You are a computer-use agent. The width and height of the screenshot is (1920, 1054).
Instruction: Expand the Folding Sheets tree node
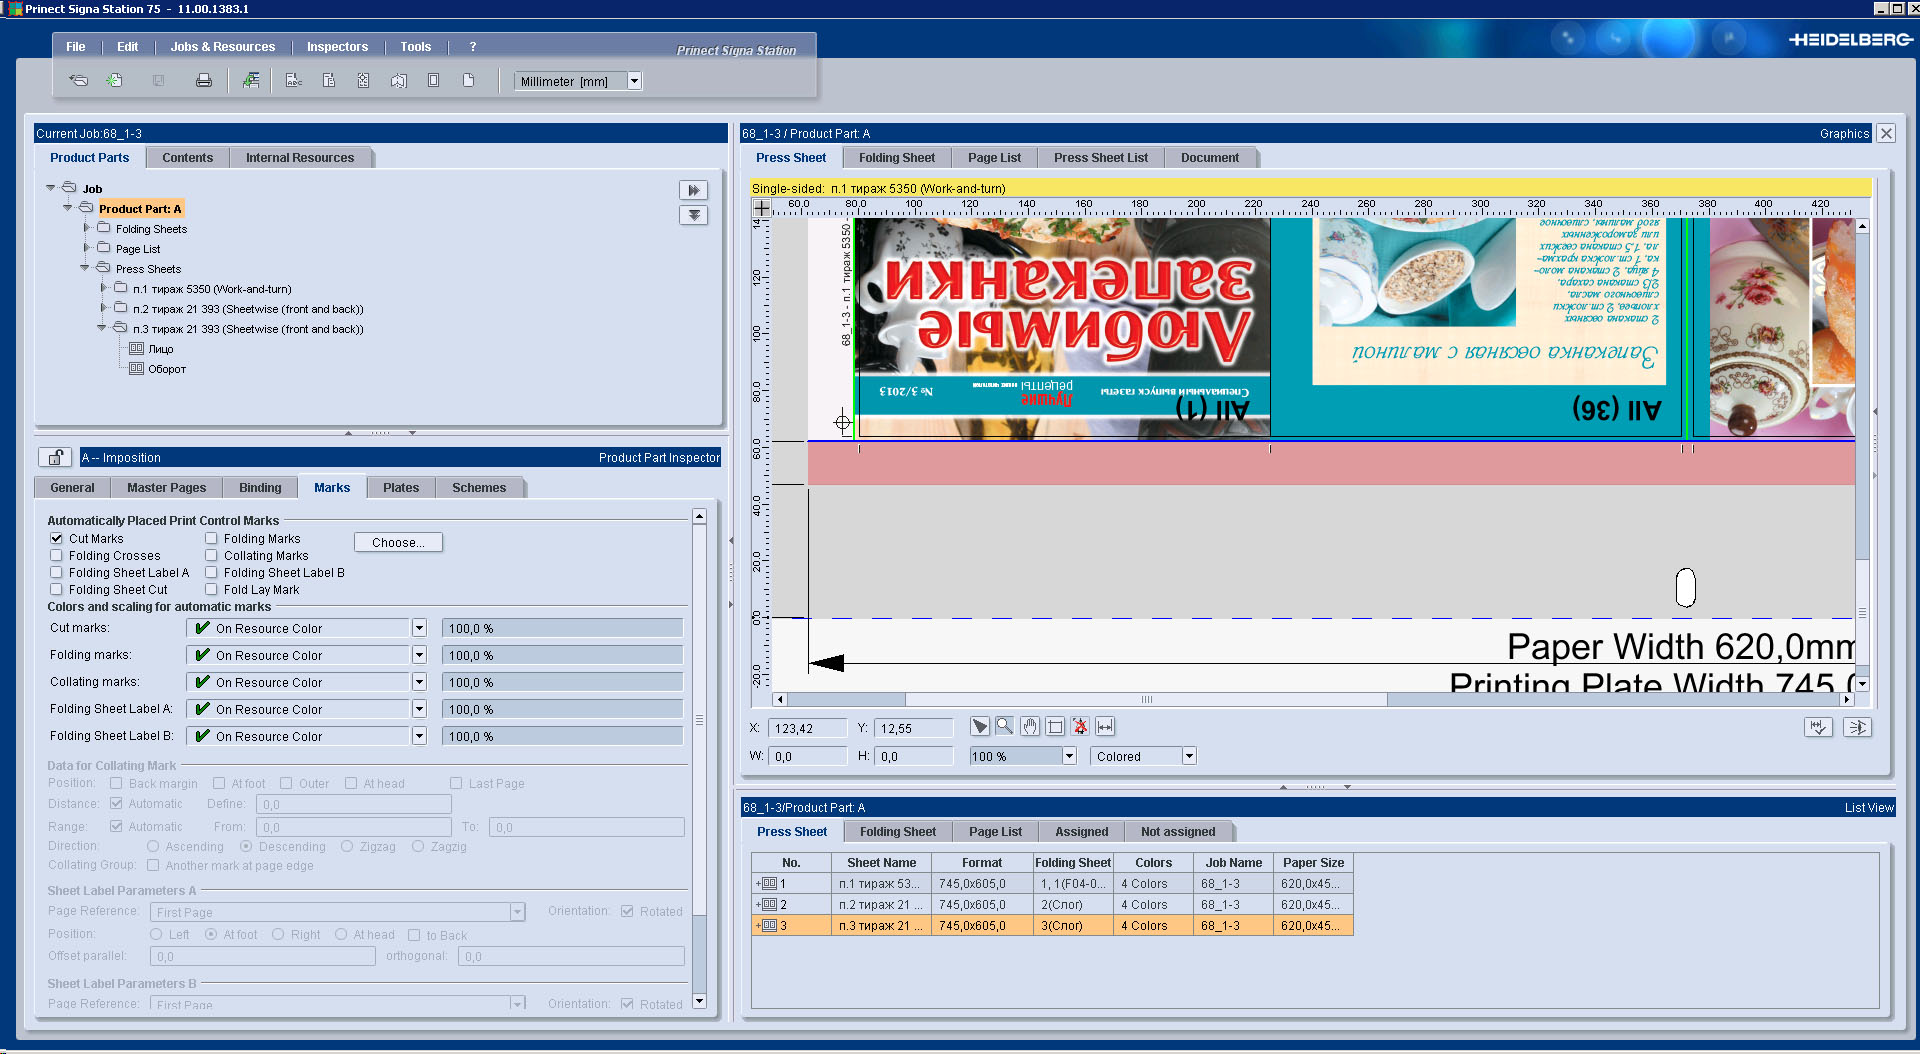tap(86, 228)
